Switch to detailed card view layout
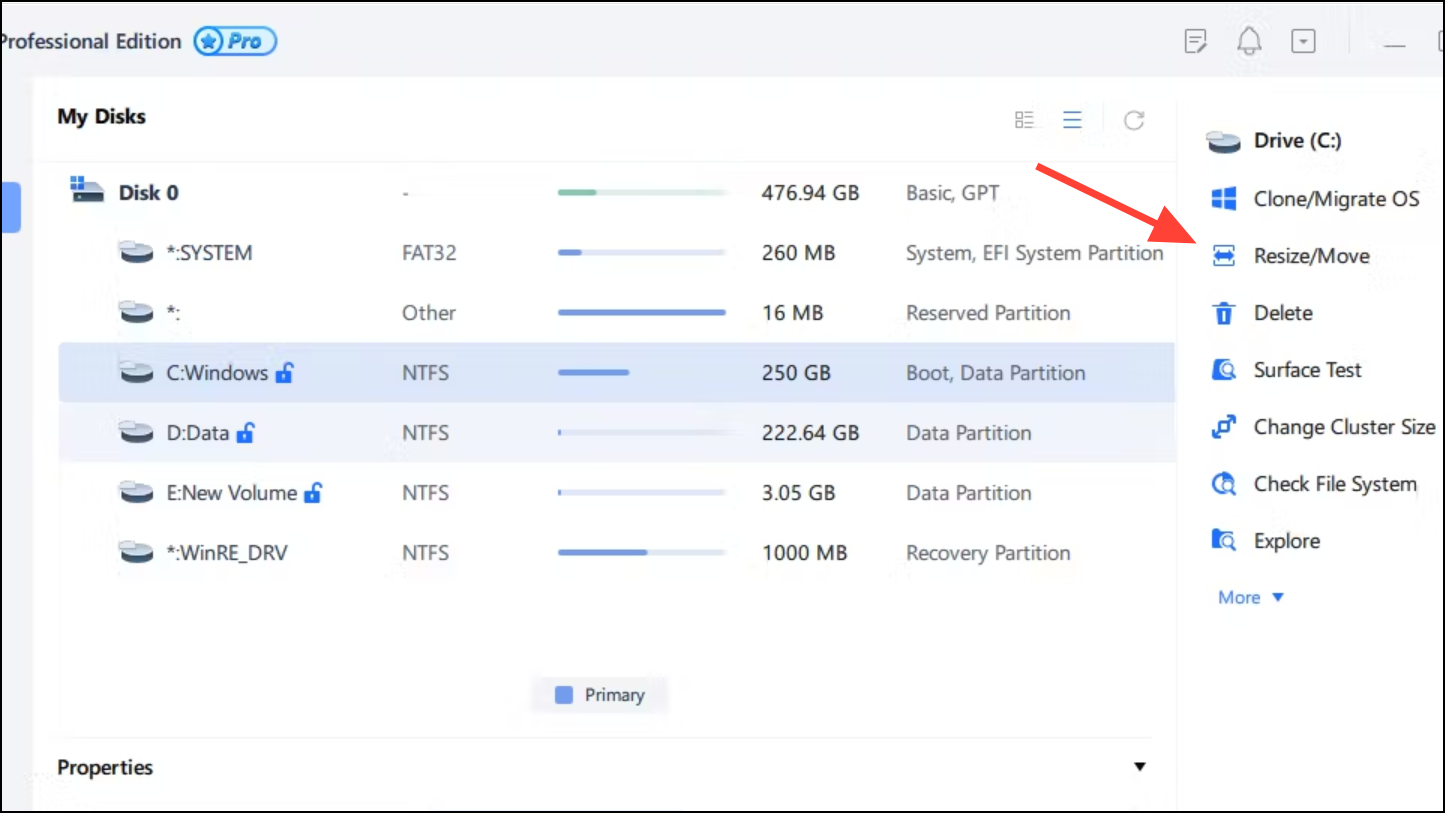This screenshot has width=1445, height=813. (1024, 120)
